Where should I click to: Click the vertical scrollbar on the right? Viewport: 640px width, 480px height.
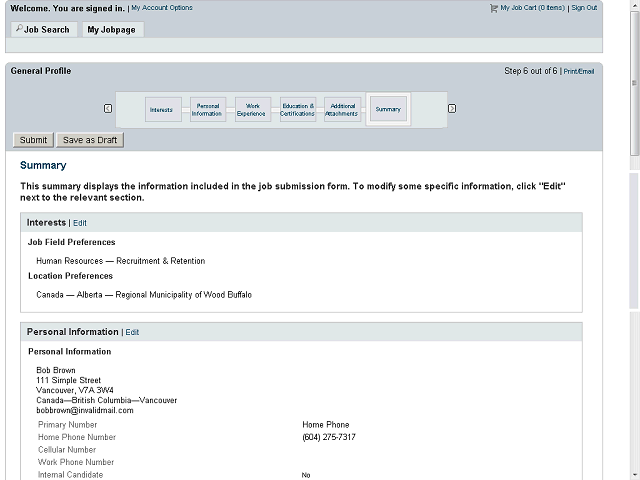coord(634,84)
